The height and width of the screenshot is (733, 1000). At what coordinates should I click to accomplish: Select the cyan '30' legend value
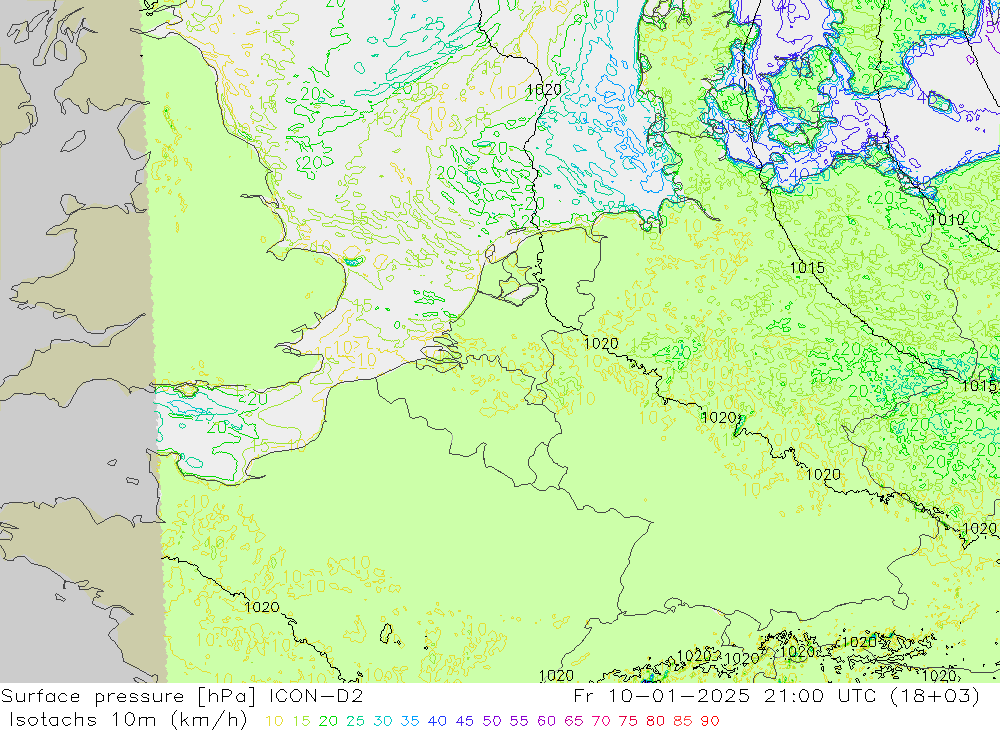[x=383, y=721]
